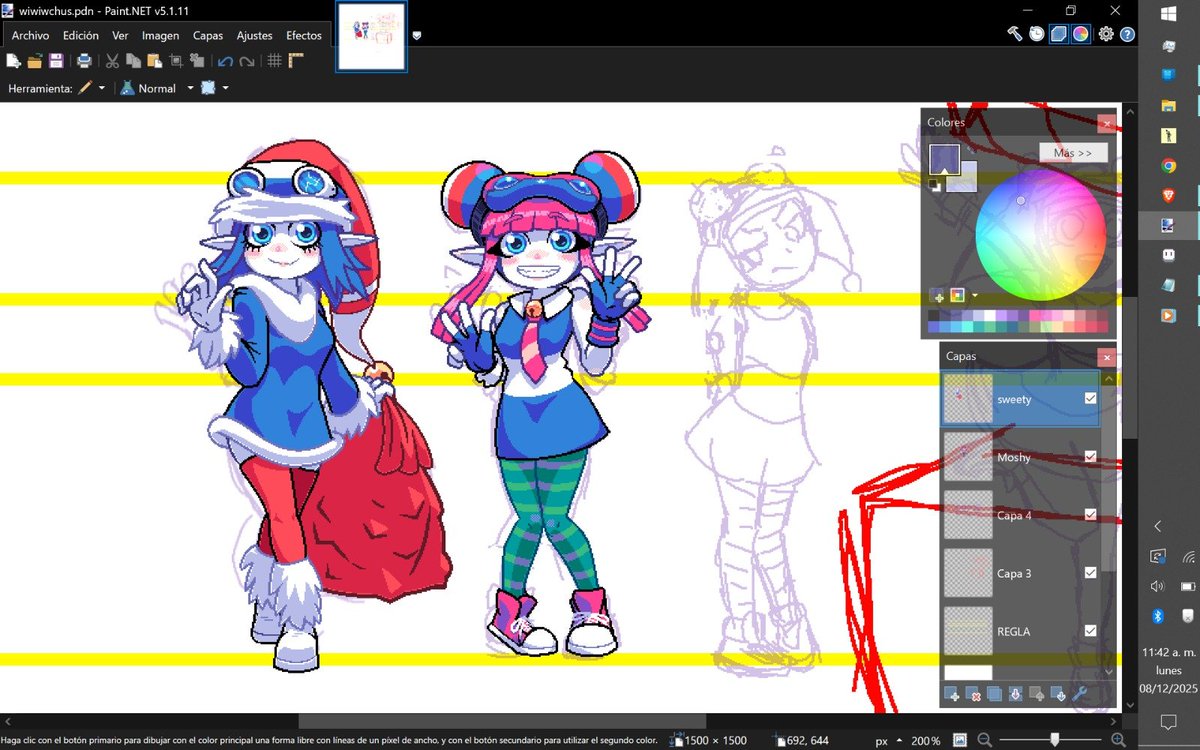Add a new layer with the plus icon

click(950, 693)
